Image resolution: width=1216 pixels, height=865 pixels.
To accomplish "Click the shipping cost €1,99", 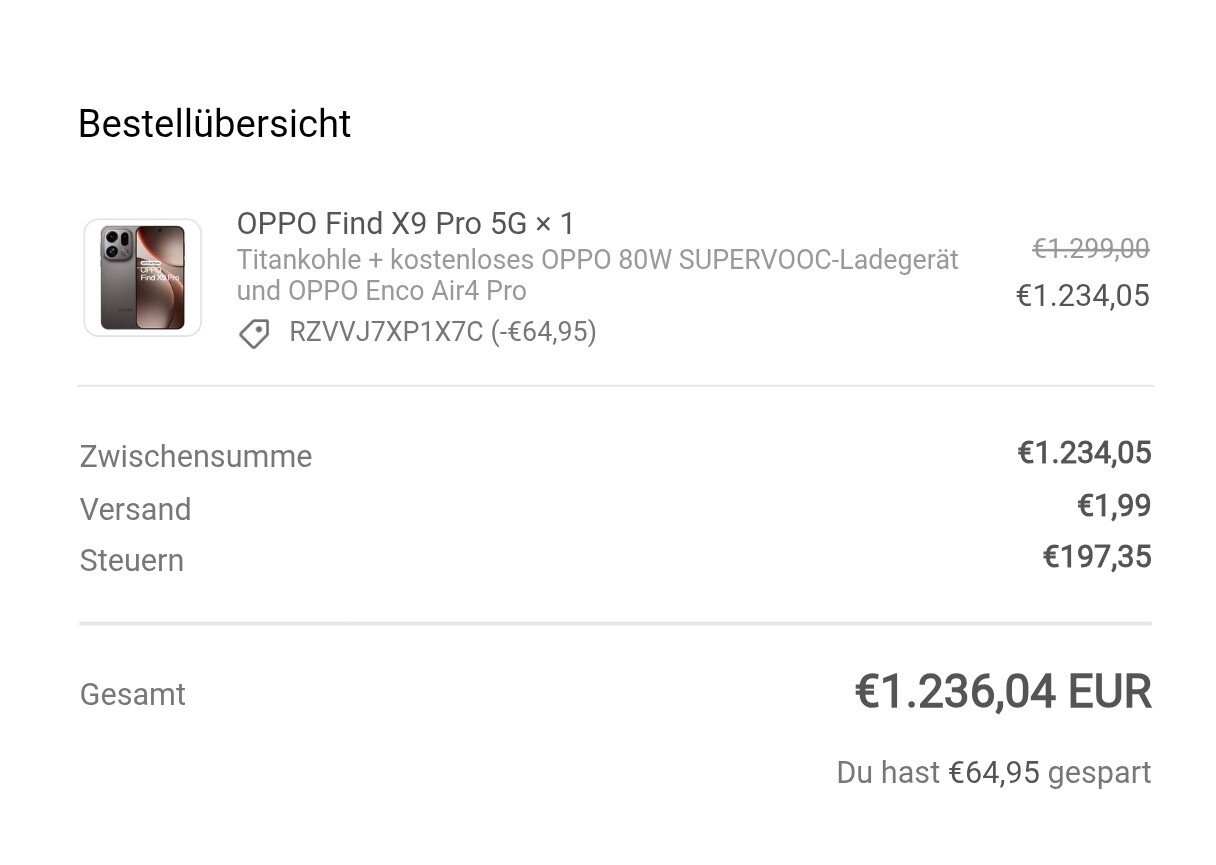I will click(1113, 506).
